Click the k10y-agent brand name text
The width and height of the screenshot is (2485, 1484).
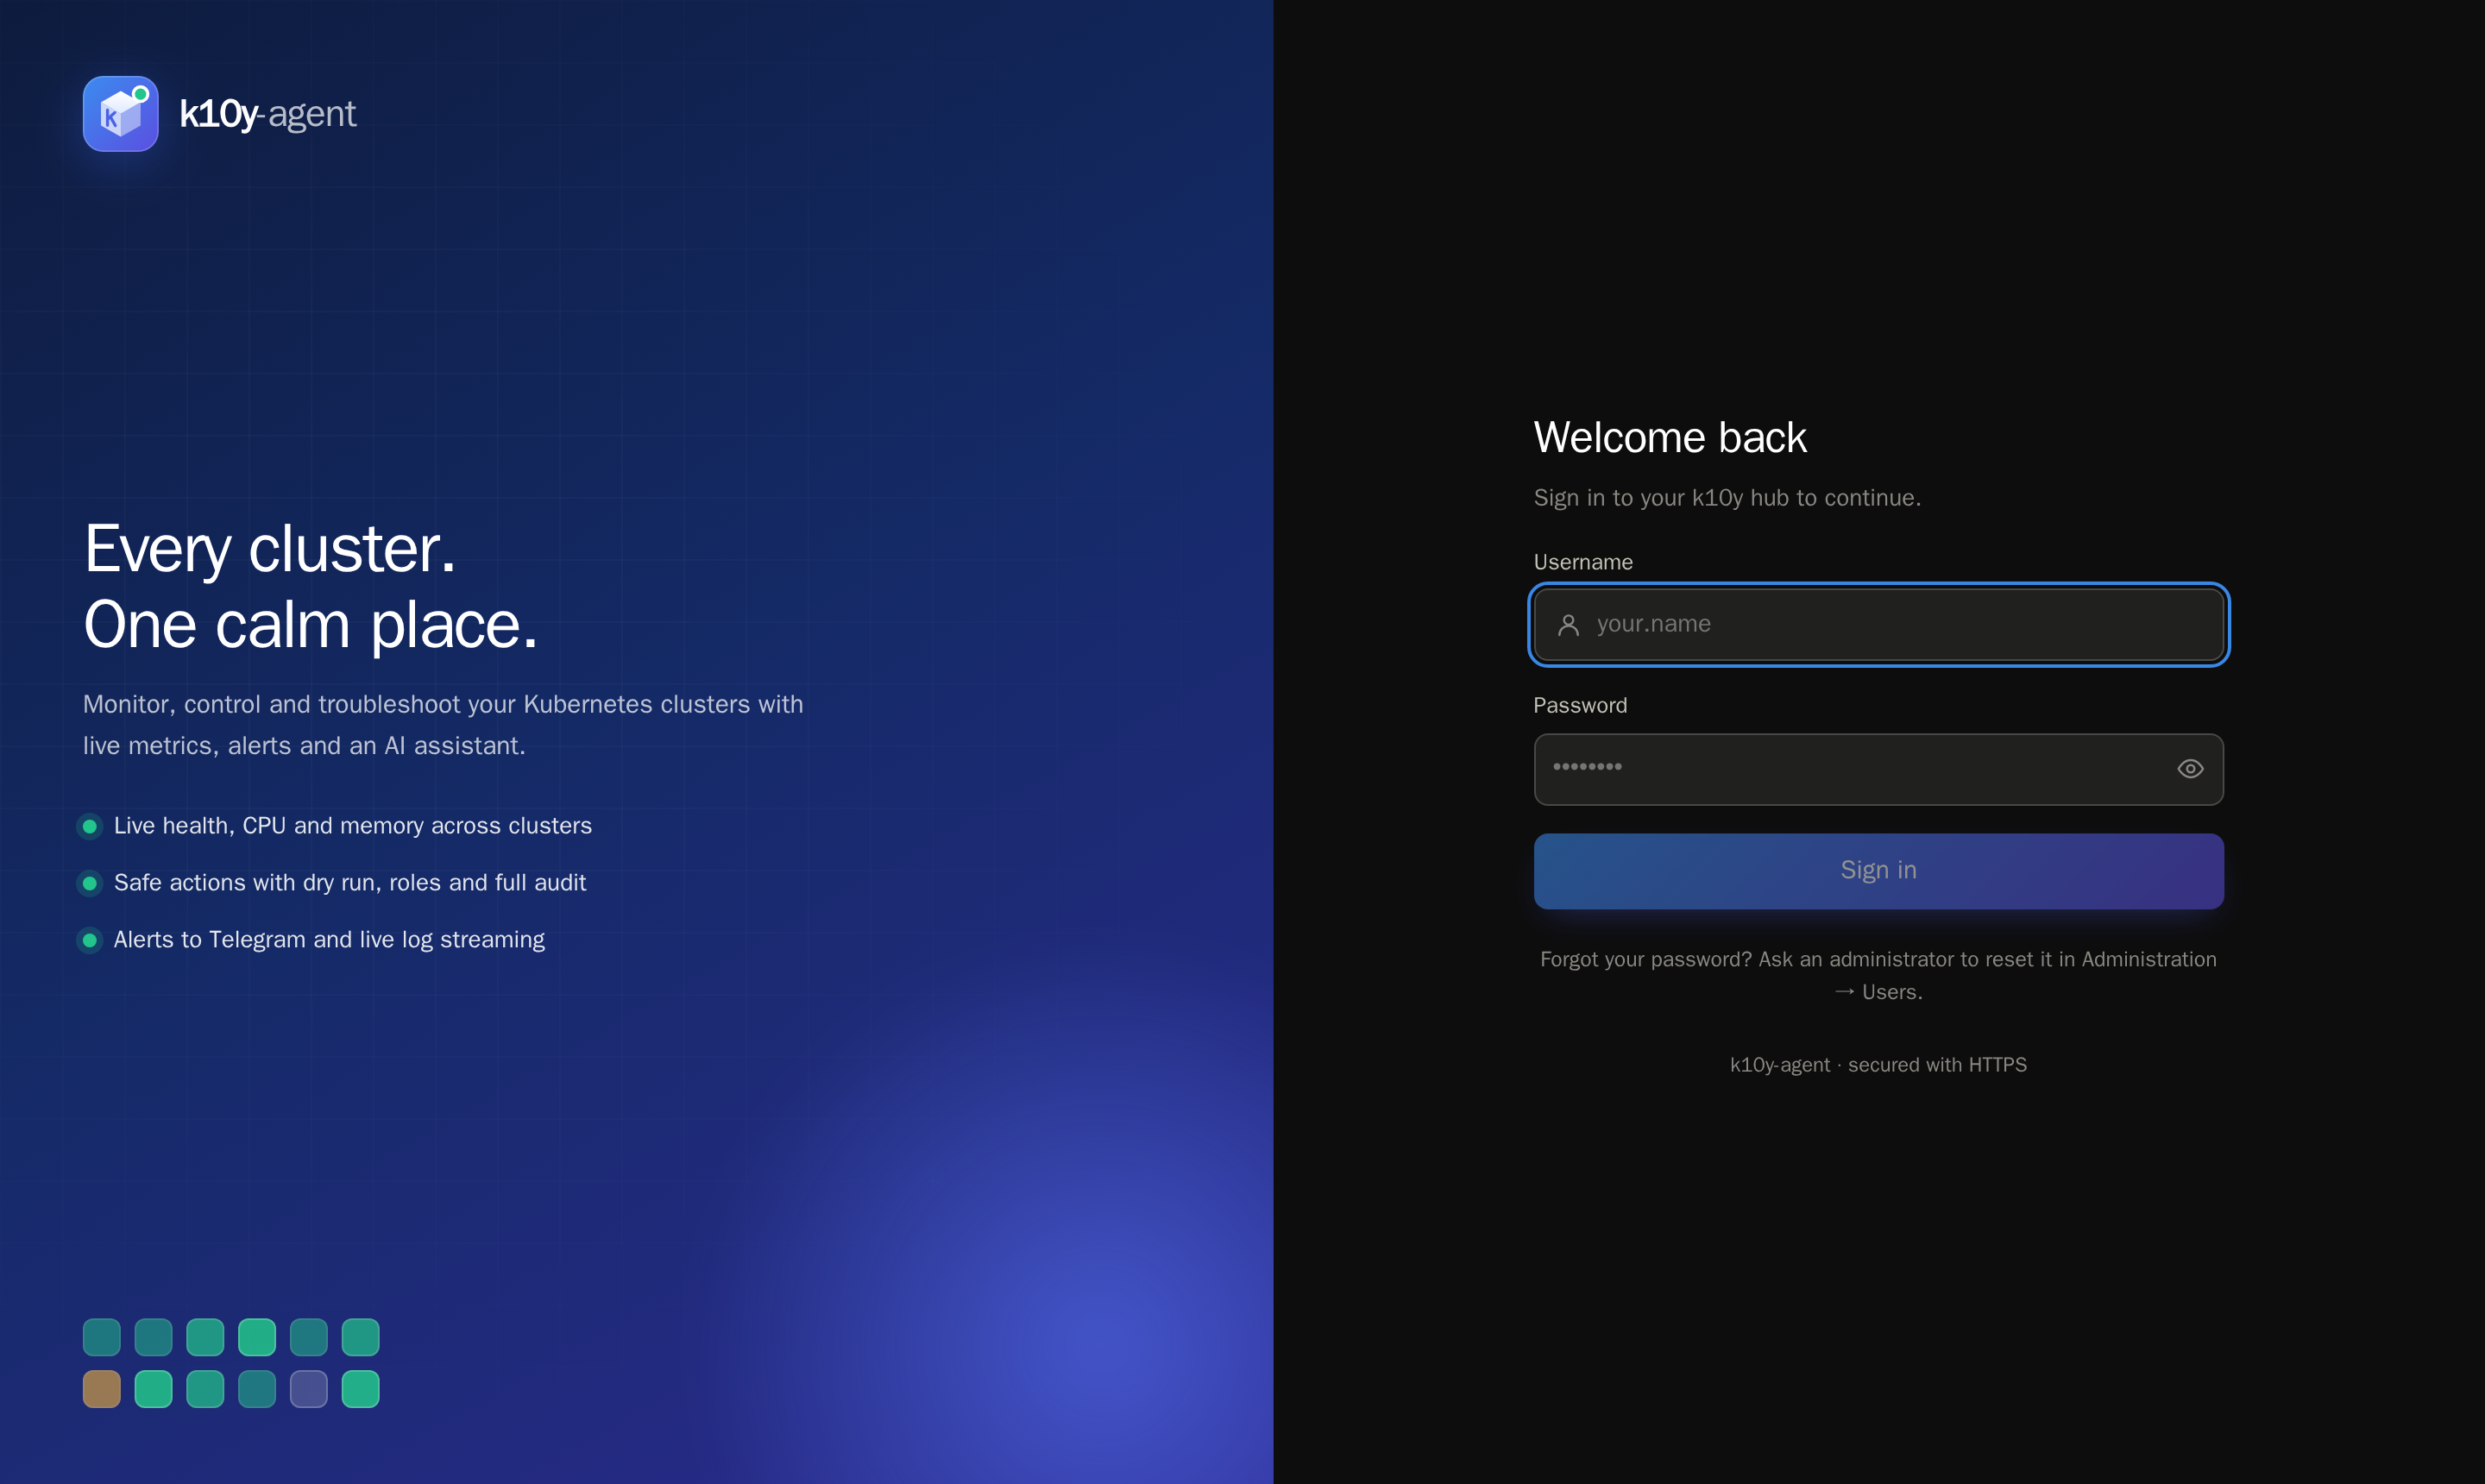[268, 114]
